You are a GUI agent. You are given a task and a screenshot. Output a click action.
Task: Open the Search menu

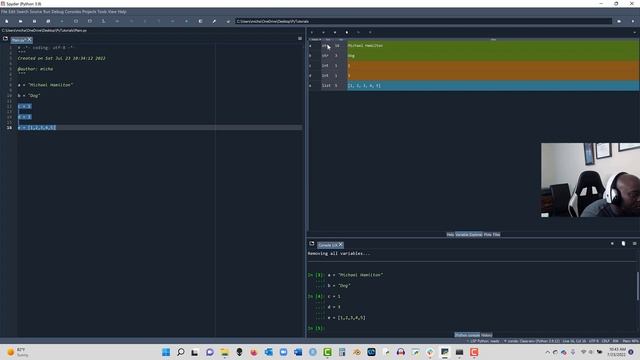pos(22,12)
